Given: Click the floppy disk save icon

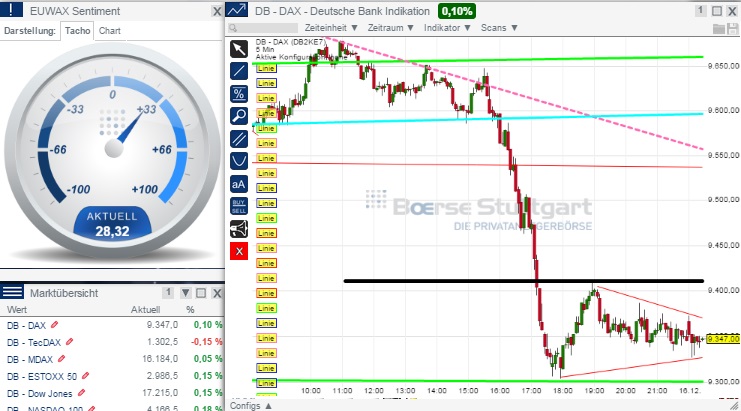Looking at the screenshot, I should [734, 28].
